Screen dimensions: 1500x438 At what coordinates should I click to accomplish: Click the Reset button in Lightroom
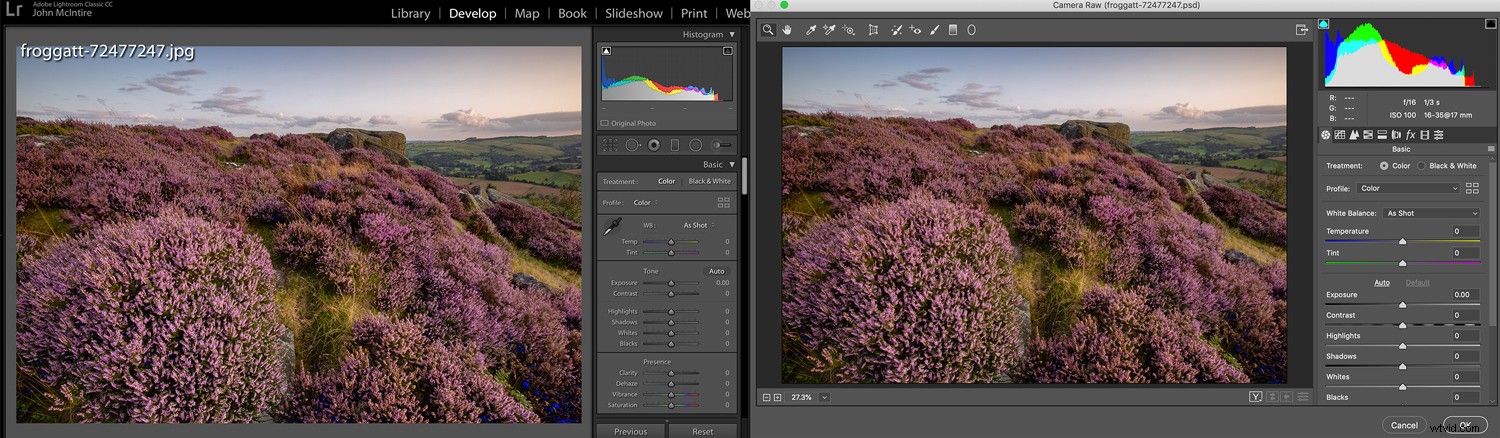(703, 431)
